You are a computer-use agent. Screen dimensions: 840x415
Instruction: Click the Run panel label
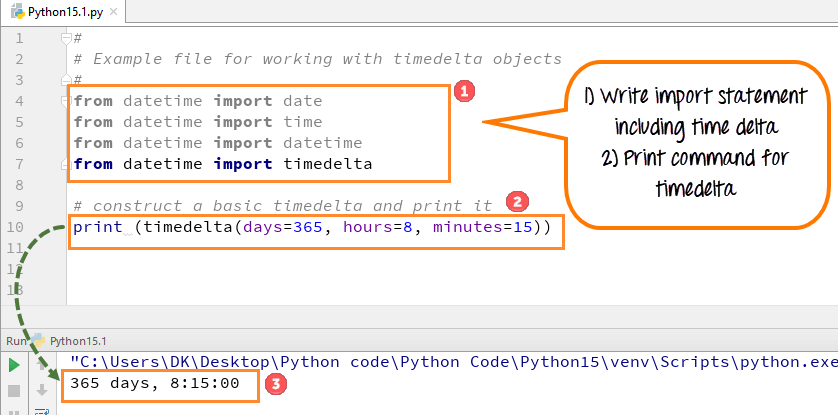coord(15,340)
